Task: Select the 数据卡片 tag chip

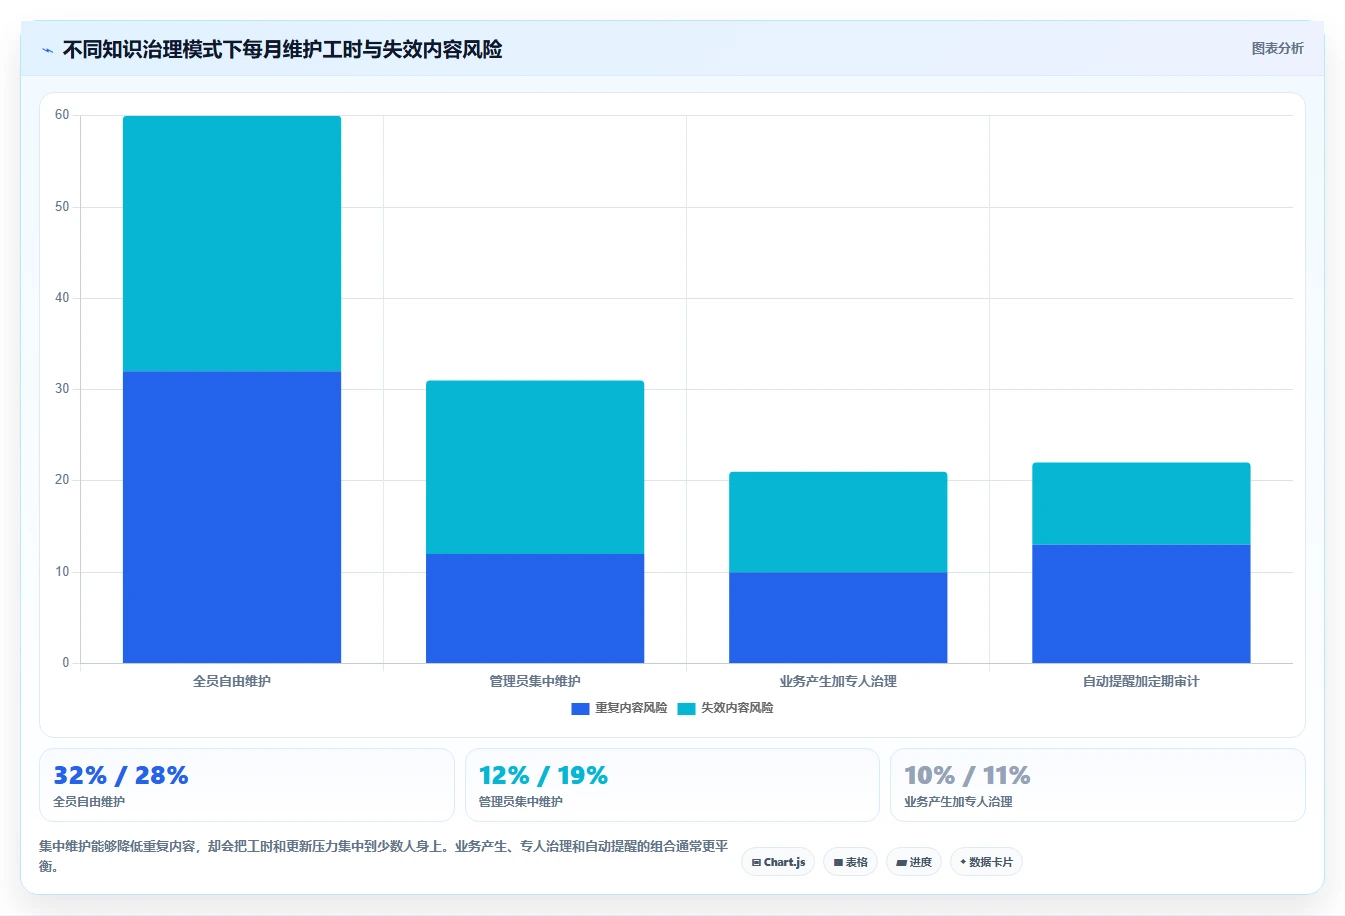Action: pos(986,862)
